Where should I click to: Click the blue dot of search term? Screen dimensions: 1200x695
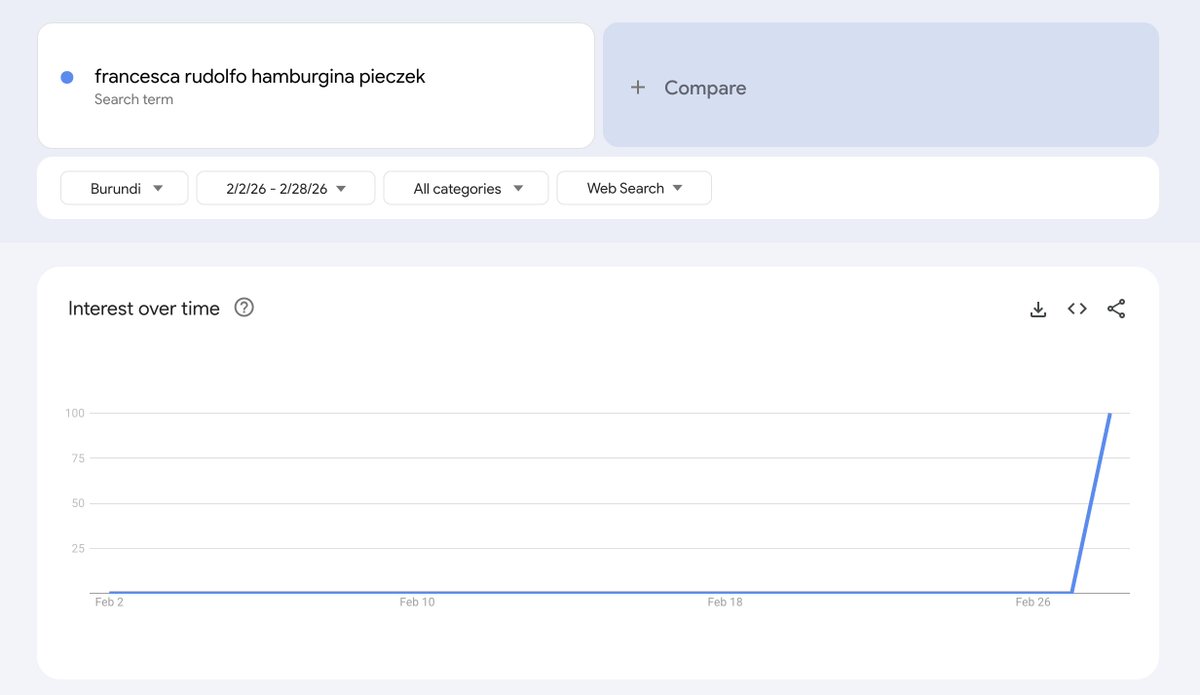pos(67,77)
